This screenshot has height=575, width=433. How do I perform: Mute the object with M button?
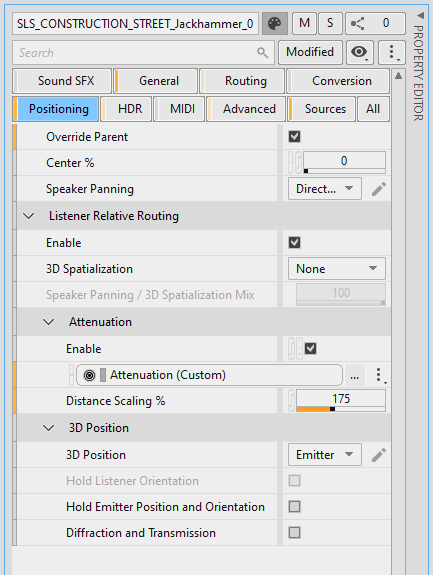tap(304, 24)
